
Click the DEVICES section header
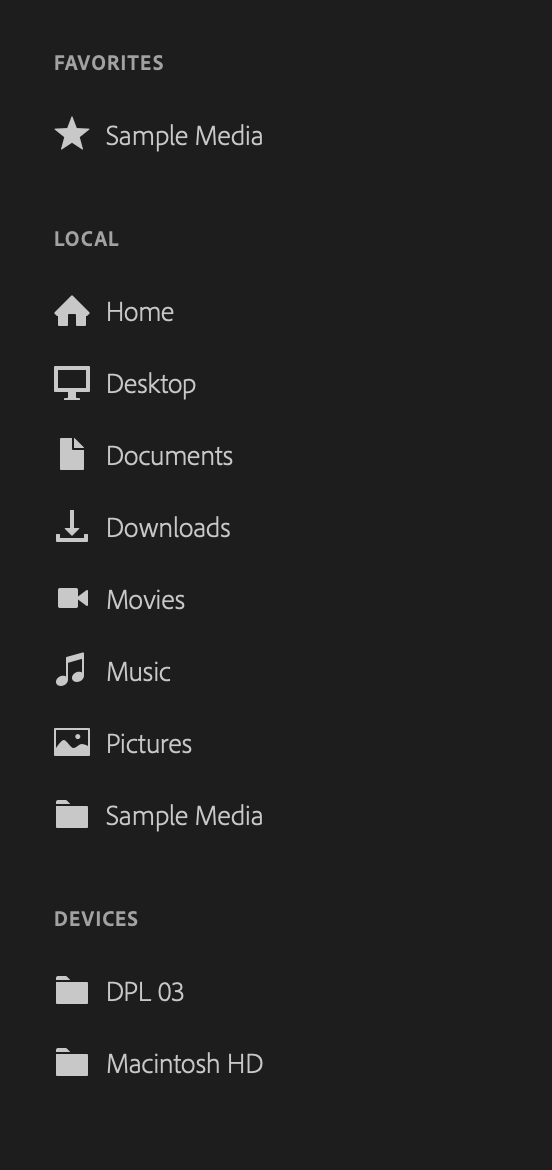[x=96, y=919]
